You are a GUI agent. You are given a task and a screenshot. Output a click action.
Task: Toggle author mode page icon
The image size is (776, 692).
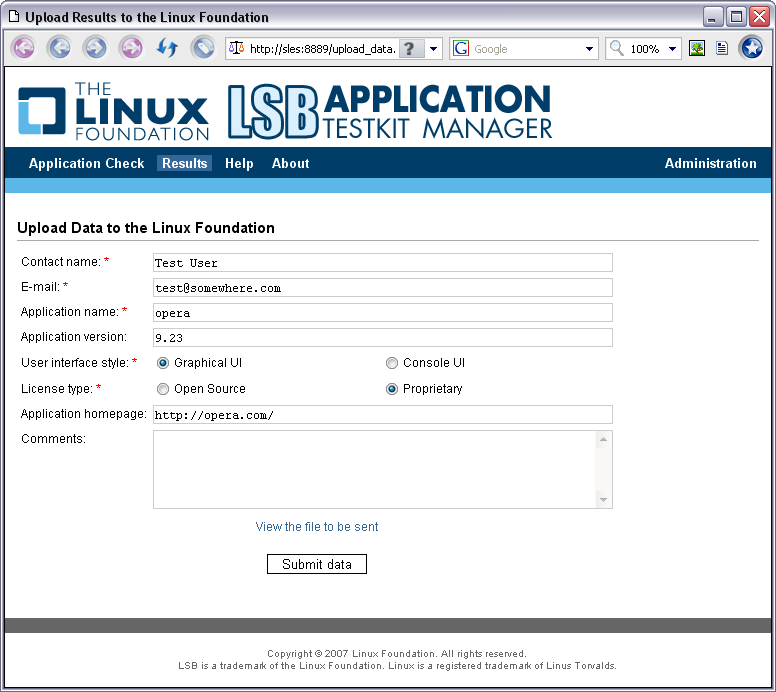(722, 48)
